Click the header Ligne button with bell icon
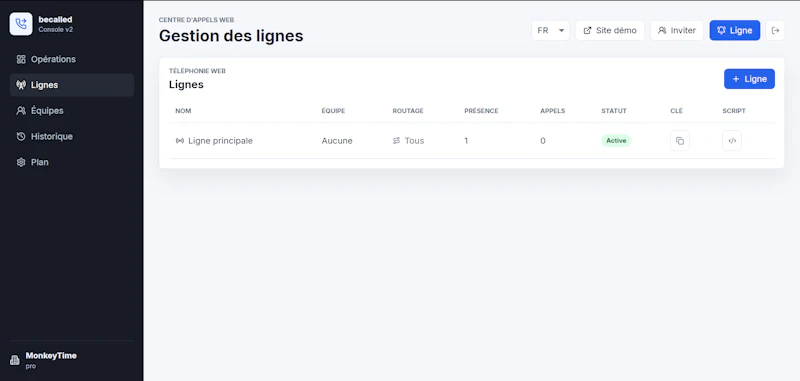The height and width of the screenshot is (381, 800). [x=735, y=31]
